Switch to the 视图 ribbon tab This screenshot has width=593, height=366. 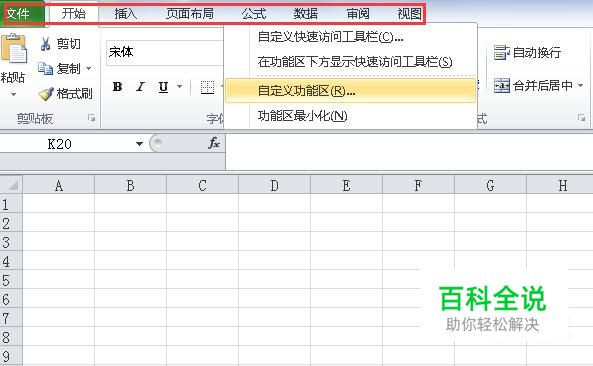[x=409, y=14]
